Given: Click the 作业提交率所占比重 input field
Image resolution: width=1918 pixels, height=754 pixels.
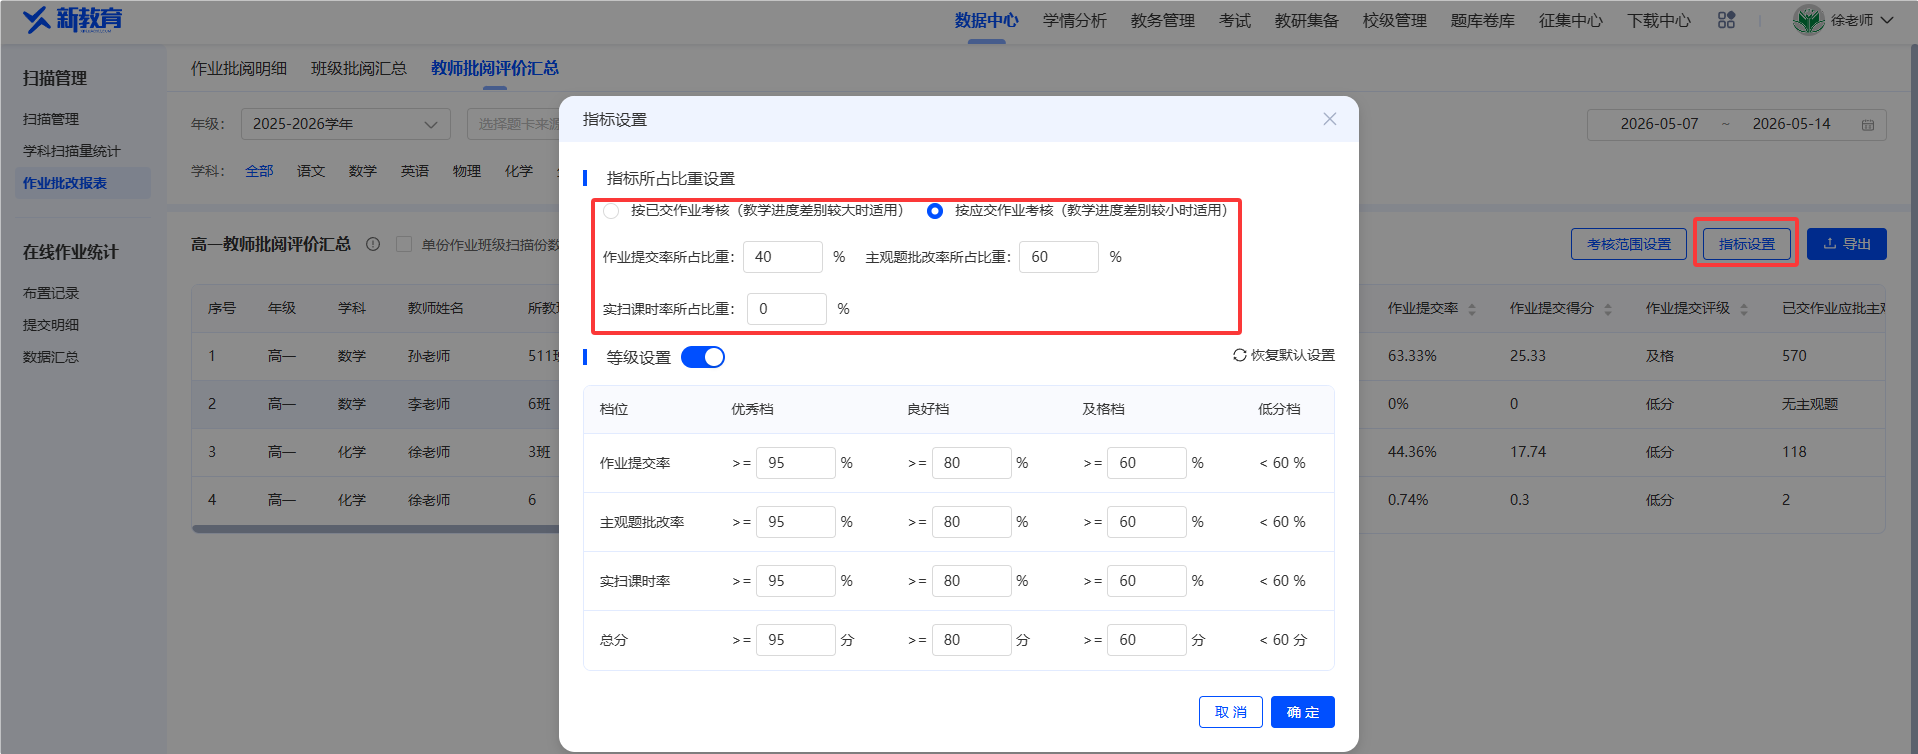Looking at the screenshot, I should click(783, 257).
